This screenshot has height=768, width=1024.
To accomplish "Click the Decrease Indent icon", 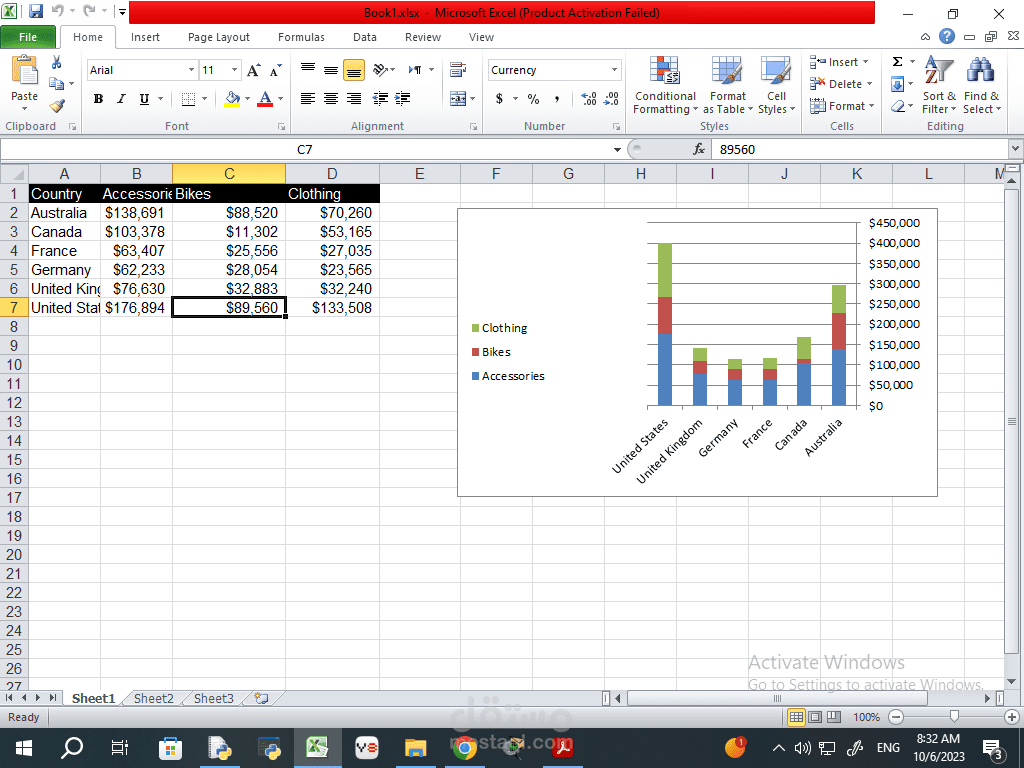I will tap(380, 99).
